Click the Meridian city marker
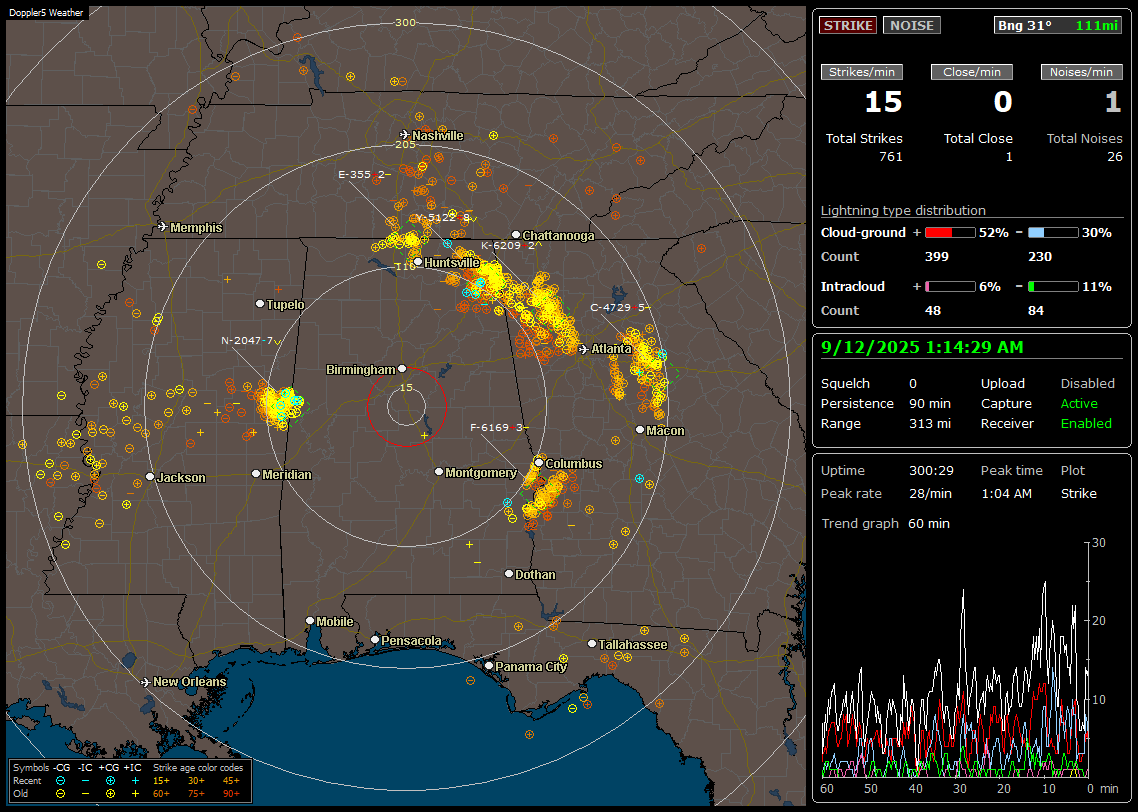This screenshot has width=1138, height=812. [255, 474]
